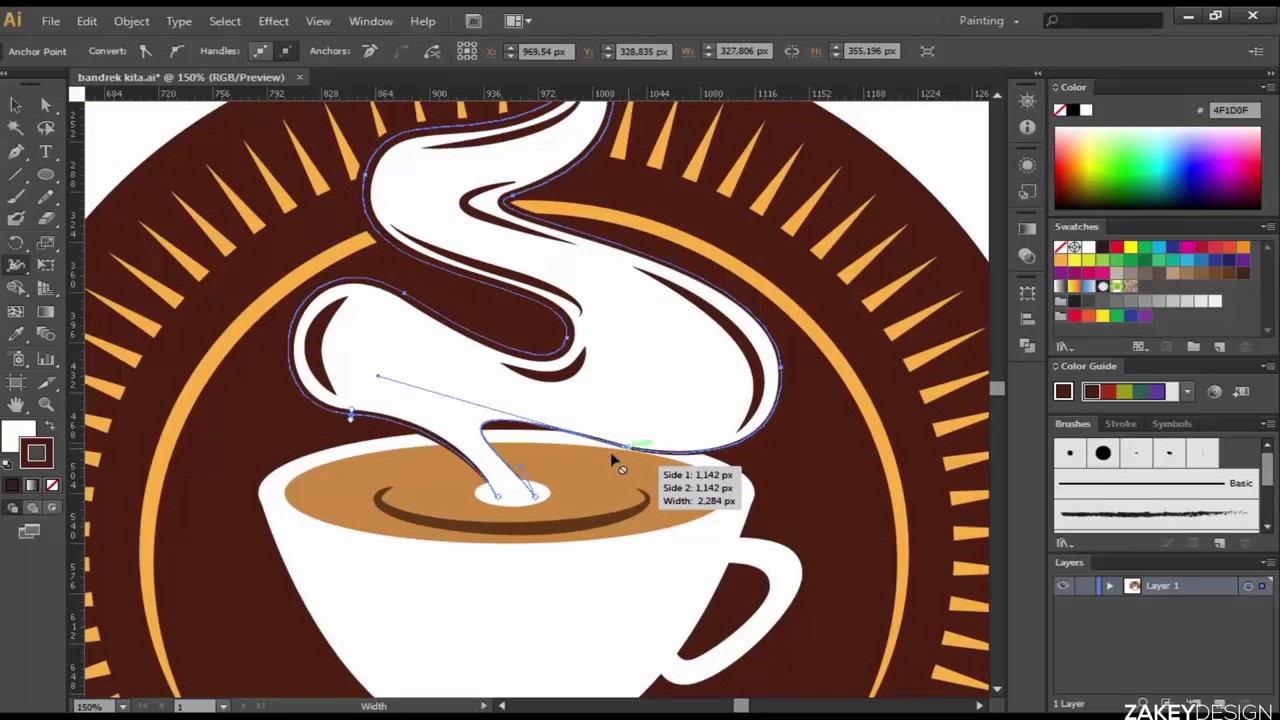Select the Paintbrush tool
Viewport: 1280px width, 720px height.
(16, 197)
